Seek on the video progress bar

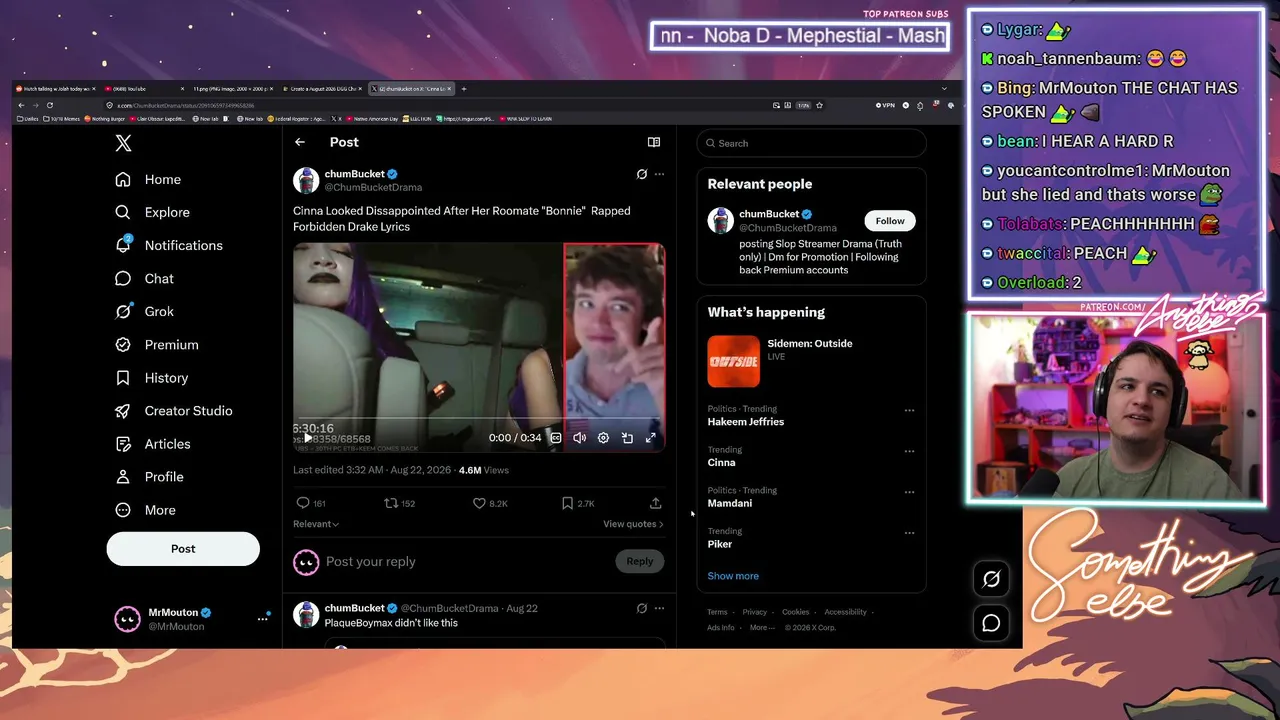[479, 419]
